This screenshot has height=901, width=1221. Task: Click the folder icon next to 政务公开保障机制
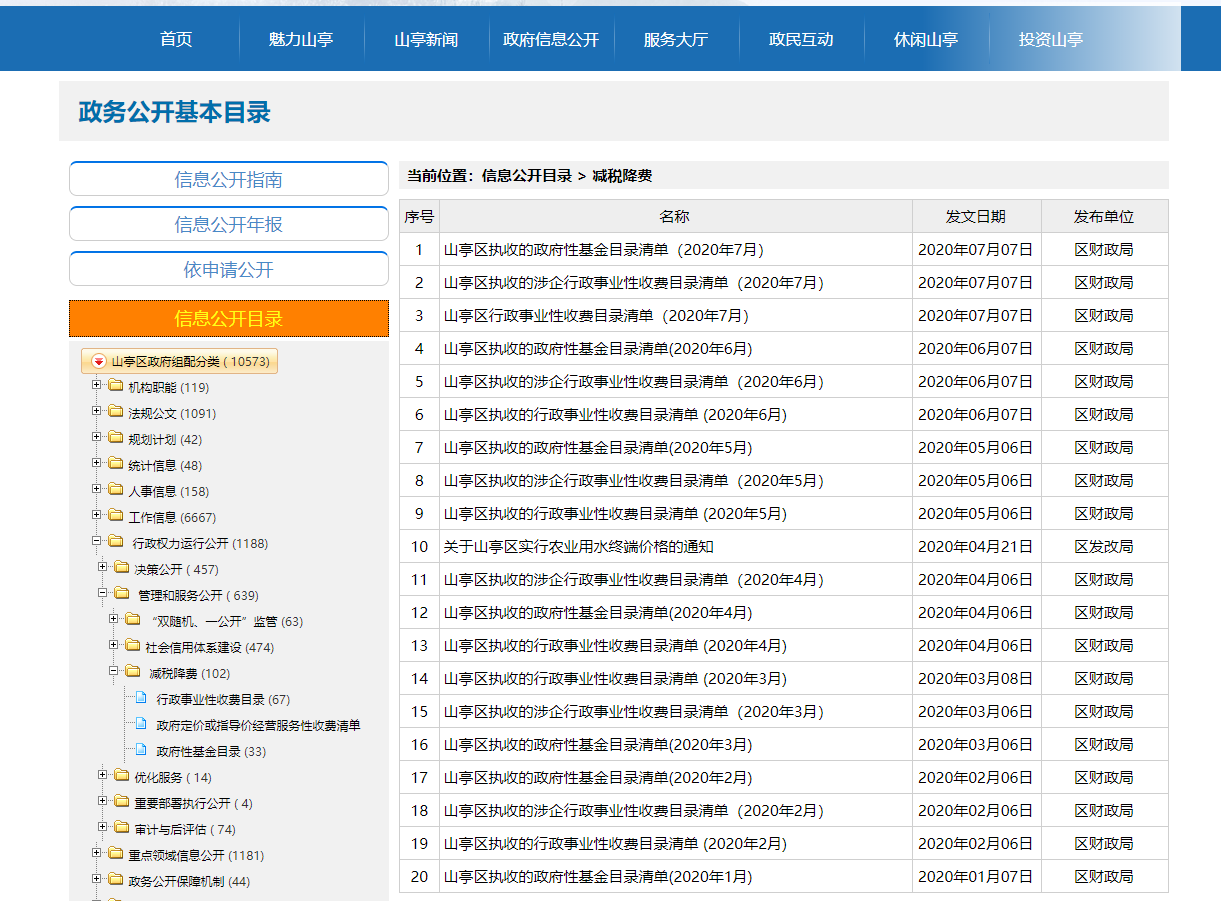pos(115,880)
